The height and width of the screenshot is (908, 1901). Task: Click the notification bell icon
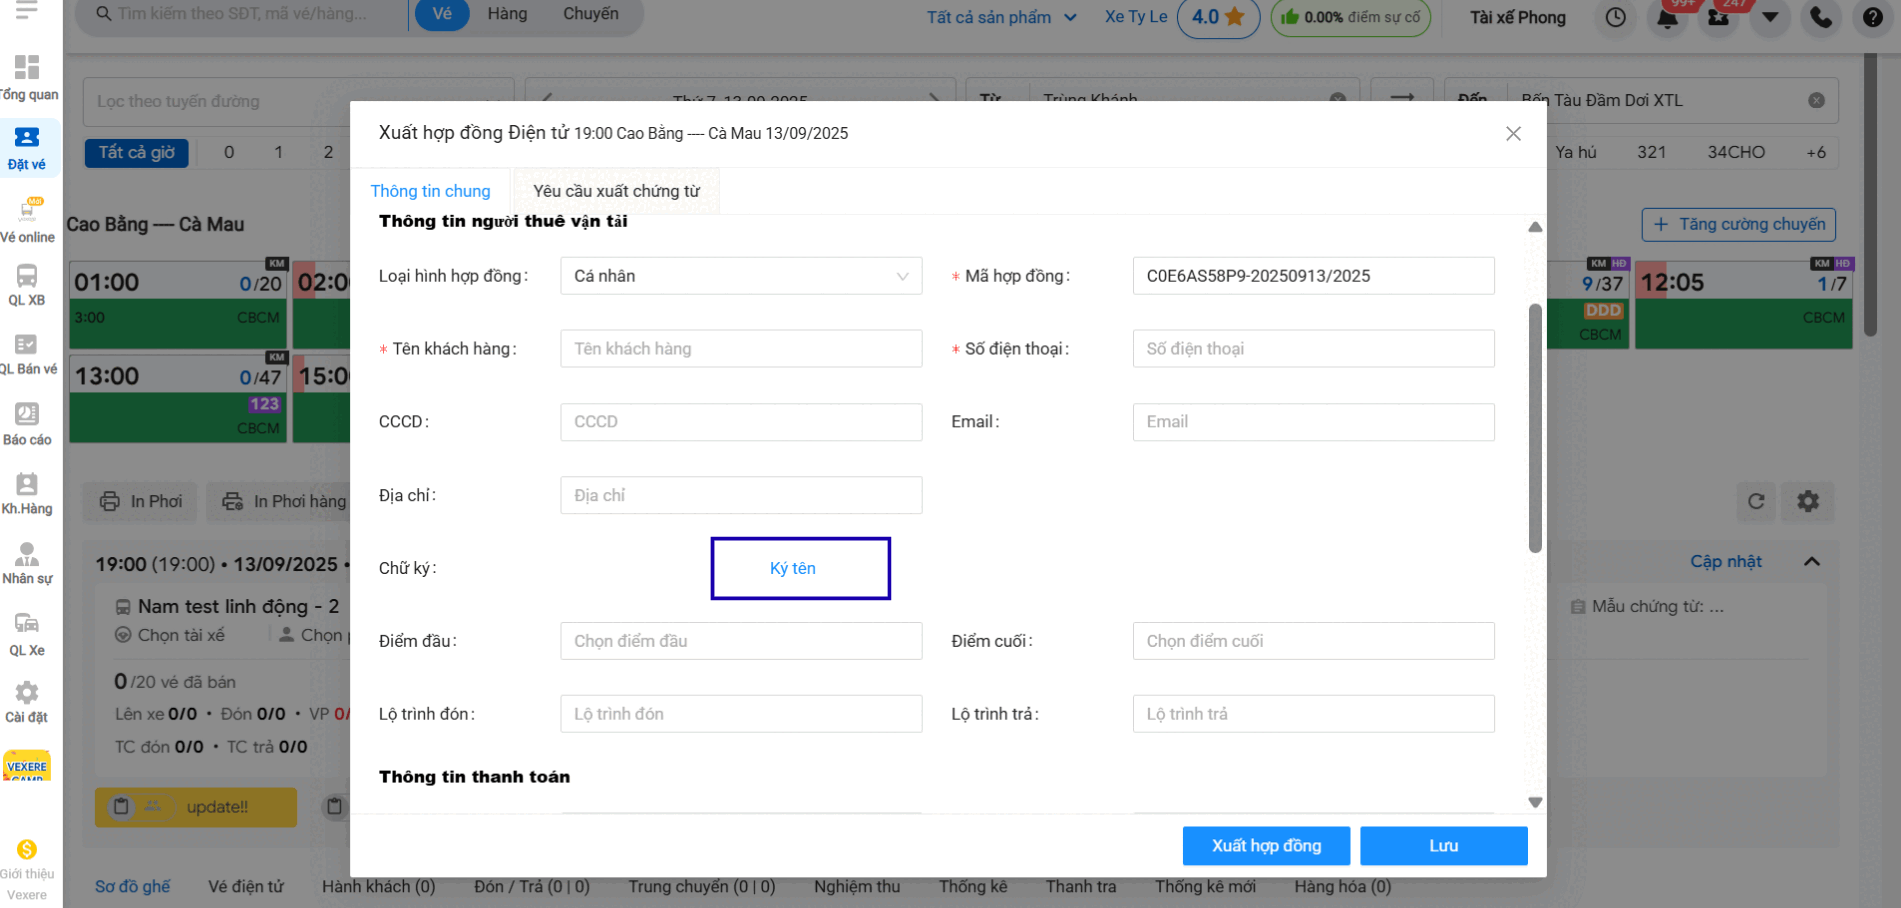[1667, 18]
